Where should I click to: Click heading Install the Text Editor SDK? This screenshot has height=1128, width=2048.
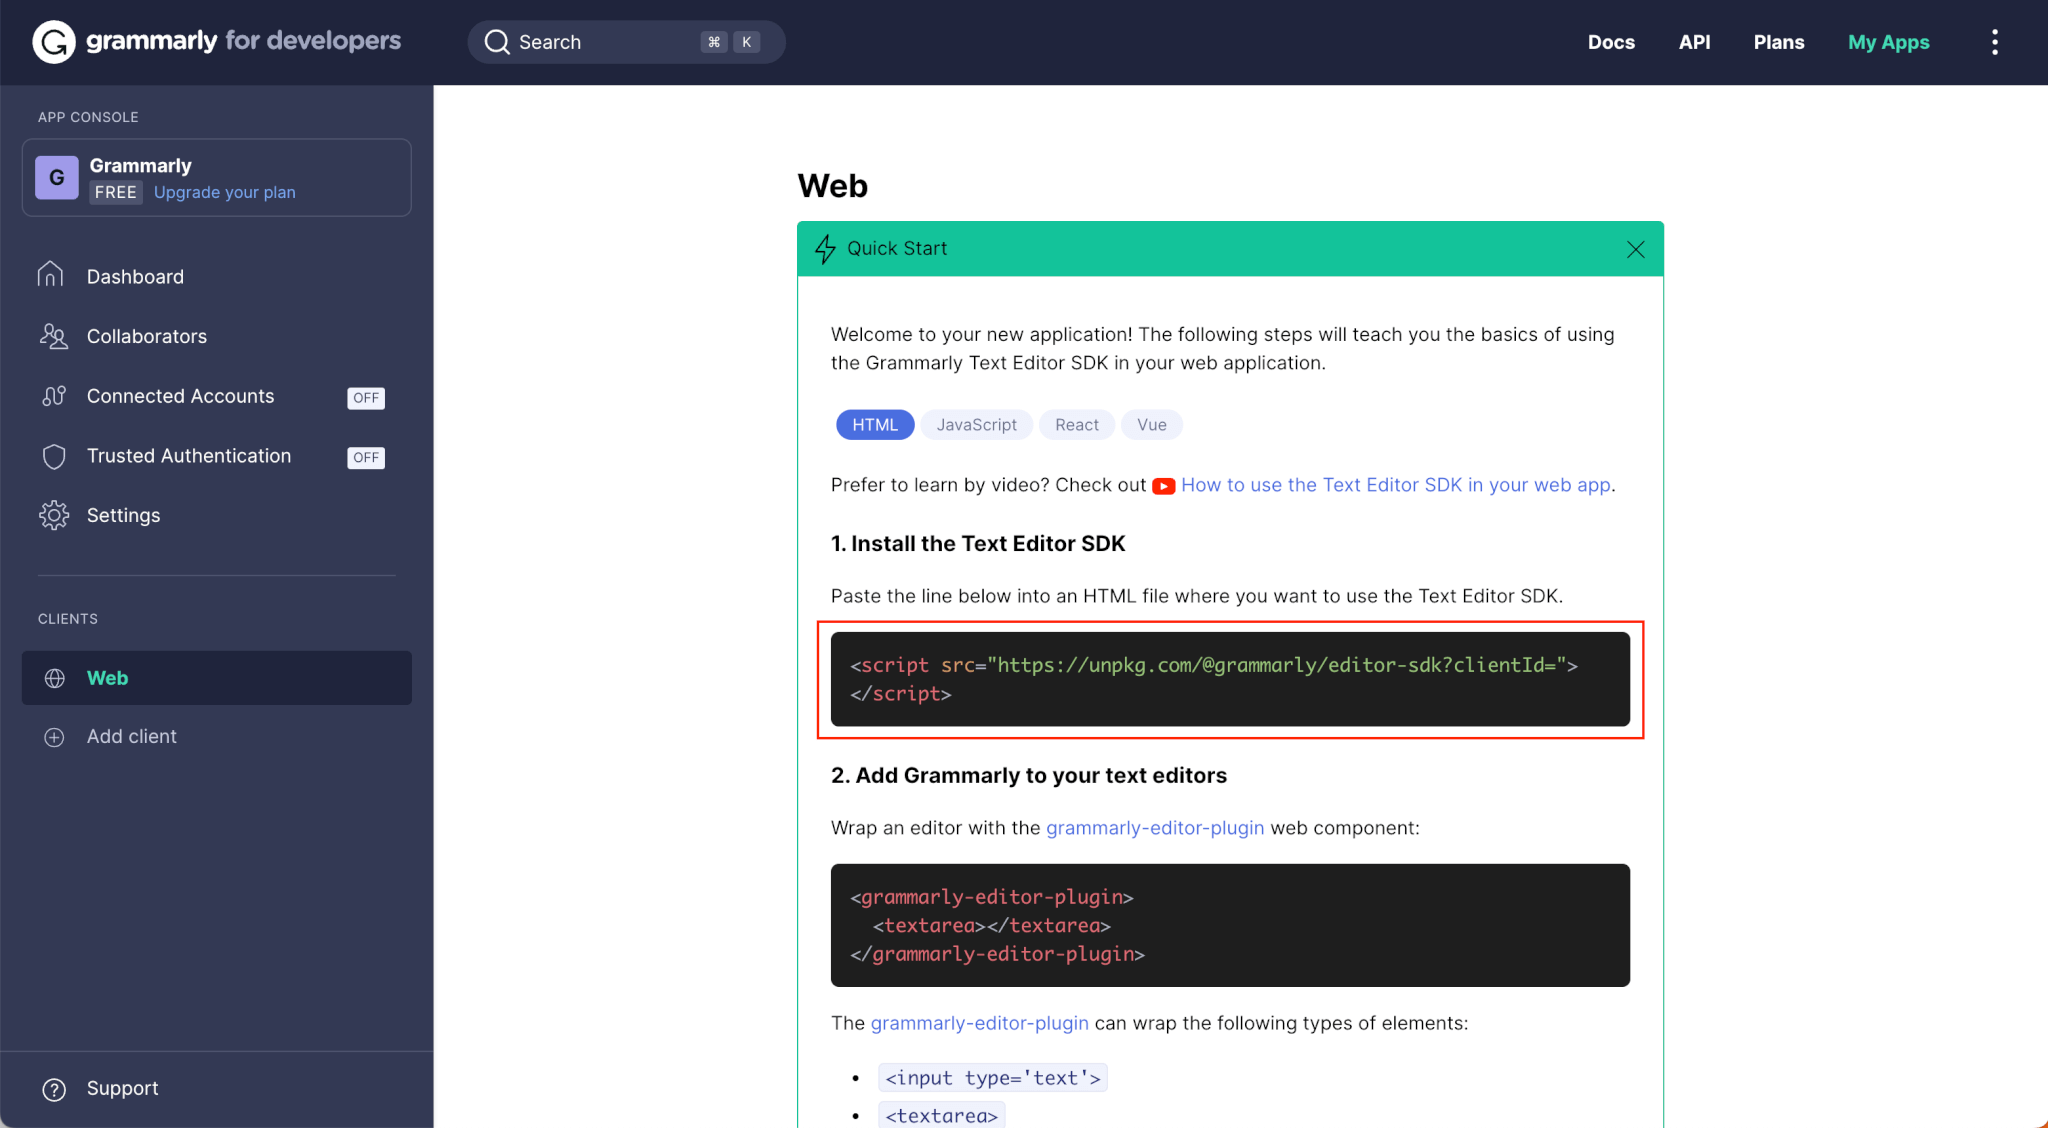pos(978,544)
